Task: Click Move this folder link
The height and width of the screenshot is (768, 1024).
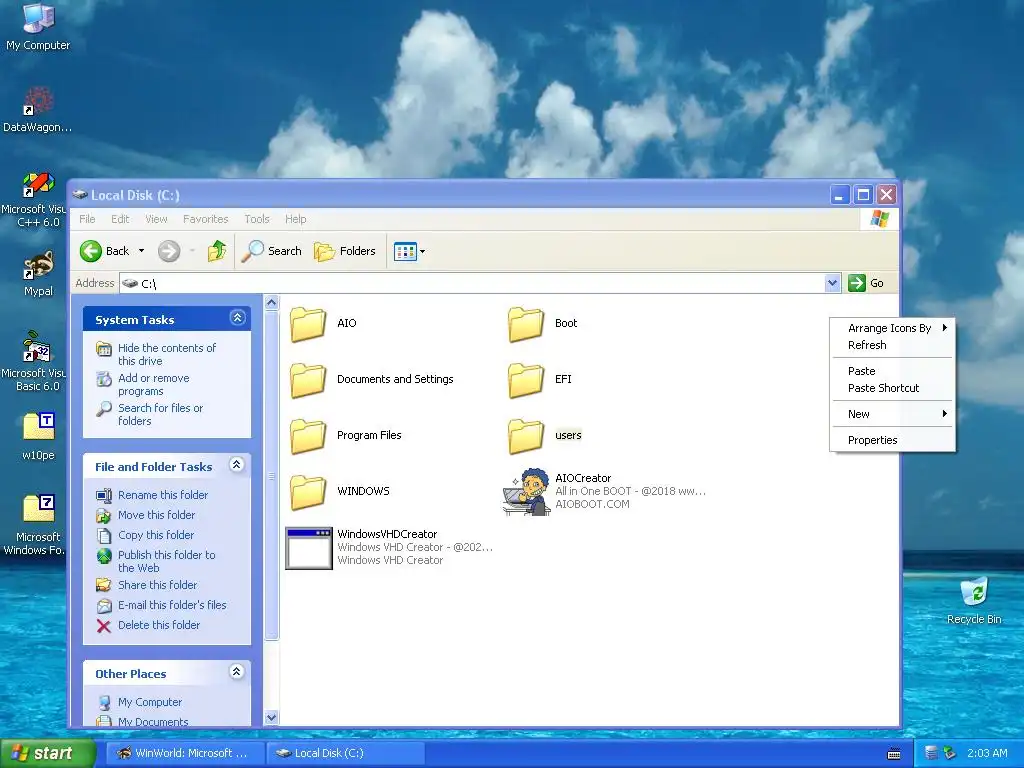Action: pyautogui.click(x=156, y=515)
